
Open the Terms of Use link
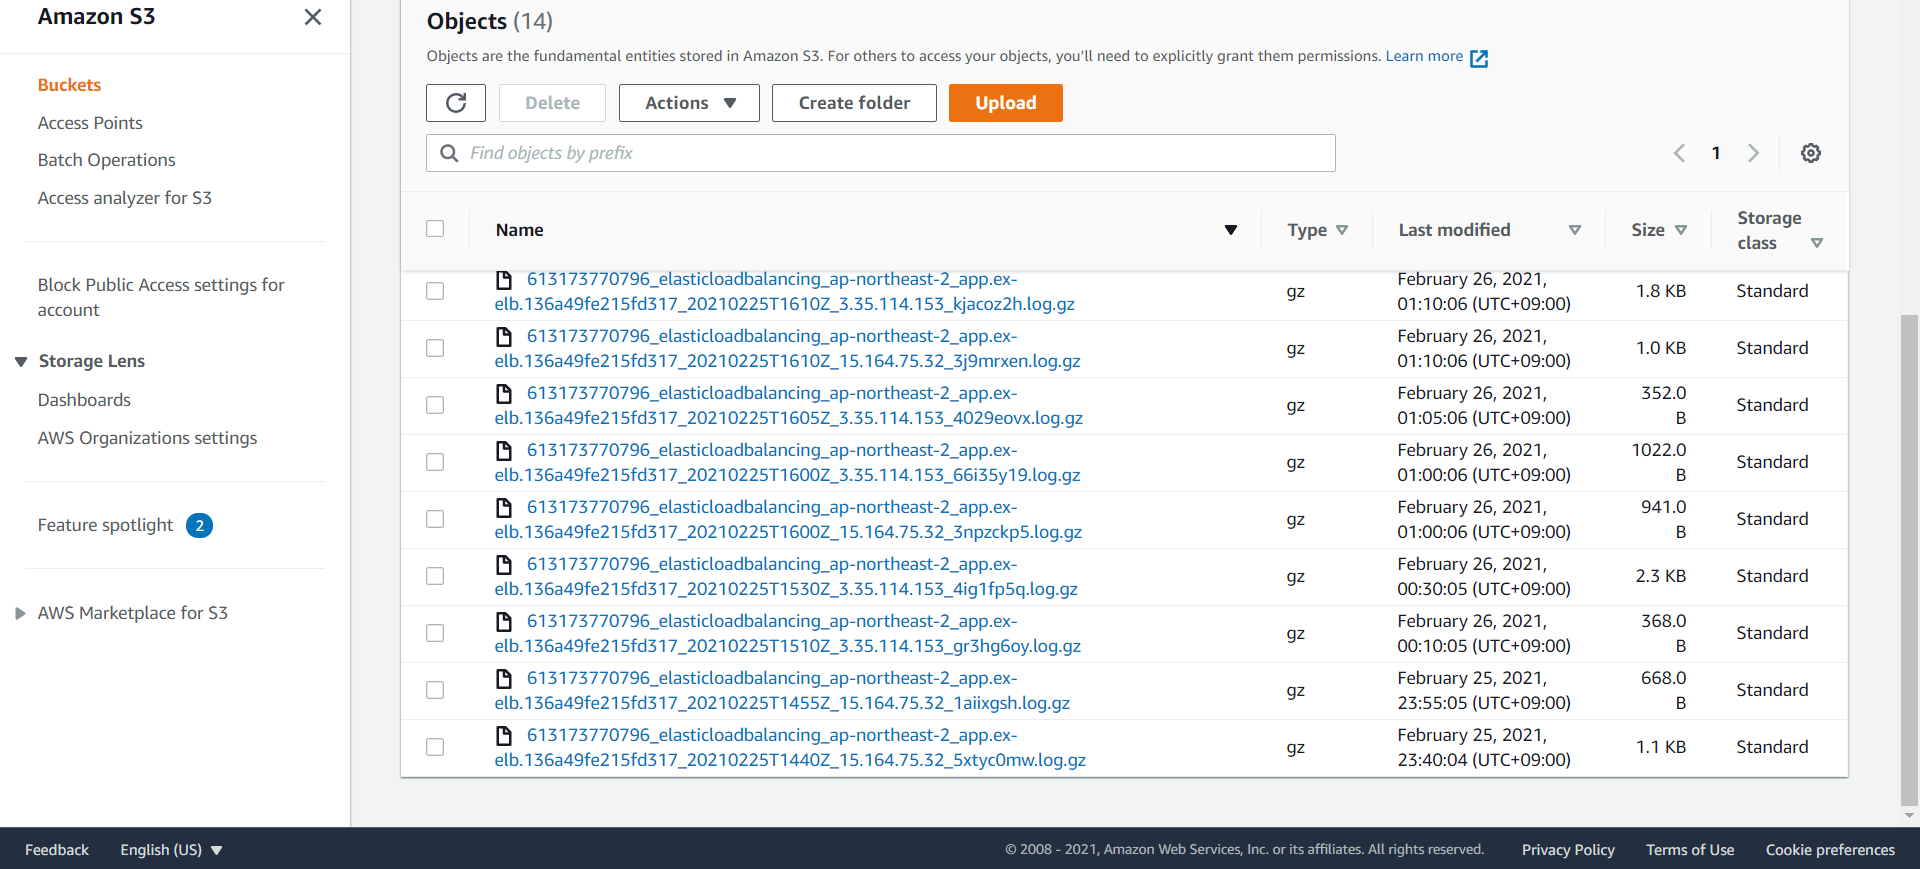point(1690,850)
